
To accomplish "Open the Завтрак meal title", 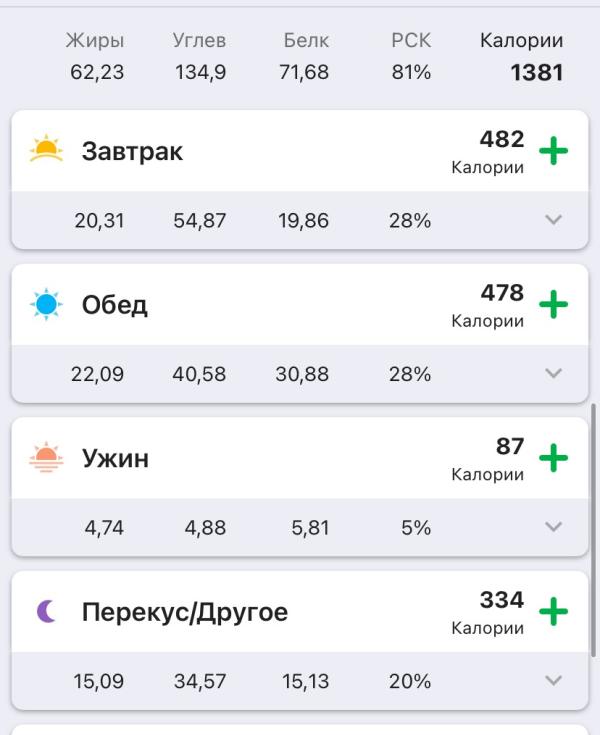I will click(x=132, y=152).
